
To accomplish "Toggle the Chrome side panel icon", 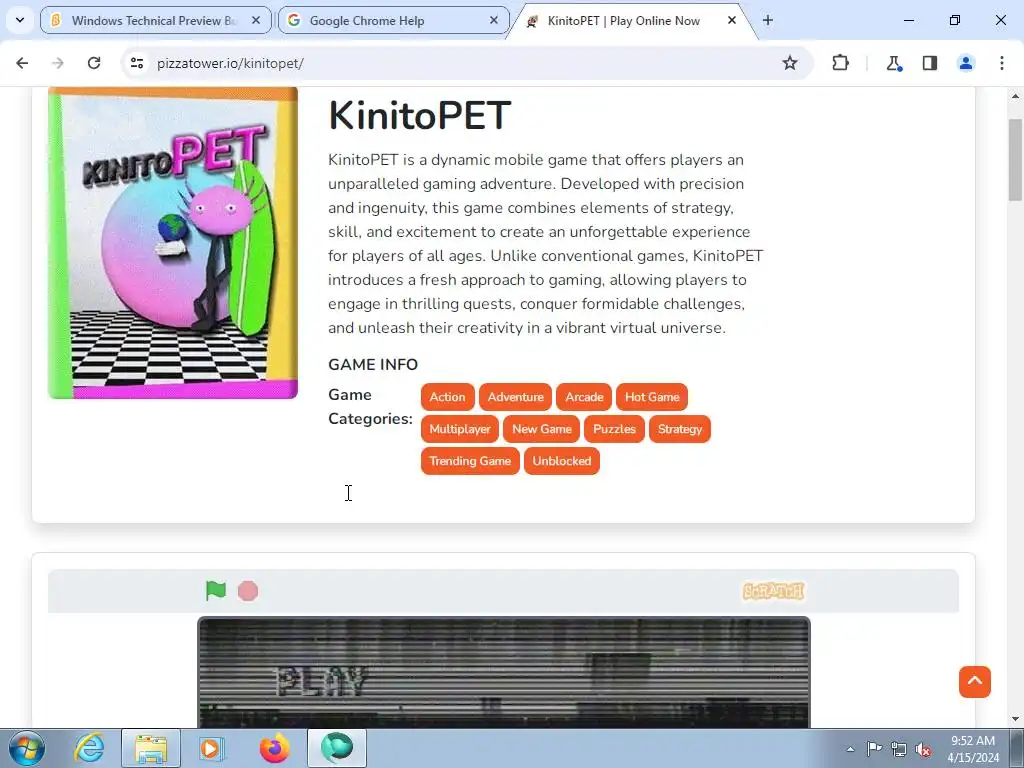I will 929,63.
